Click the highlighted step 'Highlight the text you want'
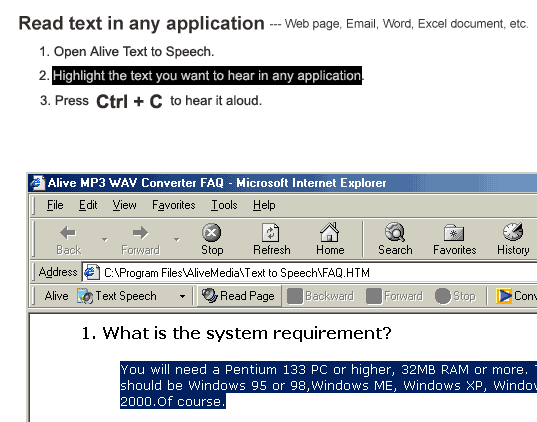 pos(207,75)
